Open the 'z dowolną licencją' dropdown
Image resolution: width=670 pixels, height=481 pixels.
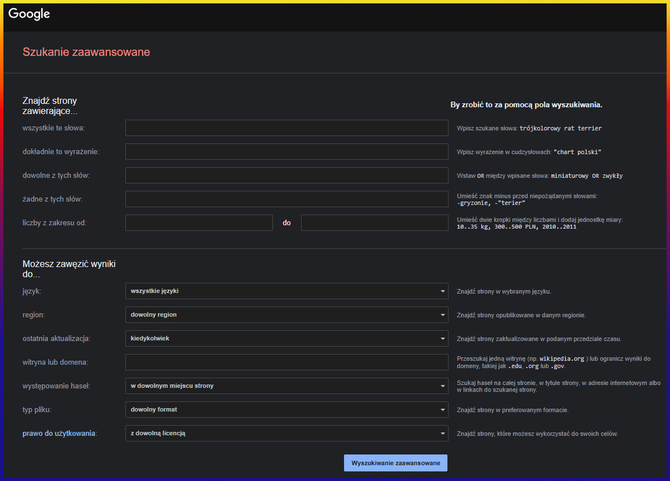[x=287, y=434]
